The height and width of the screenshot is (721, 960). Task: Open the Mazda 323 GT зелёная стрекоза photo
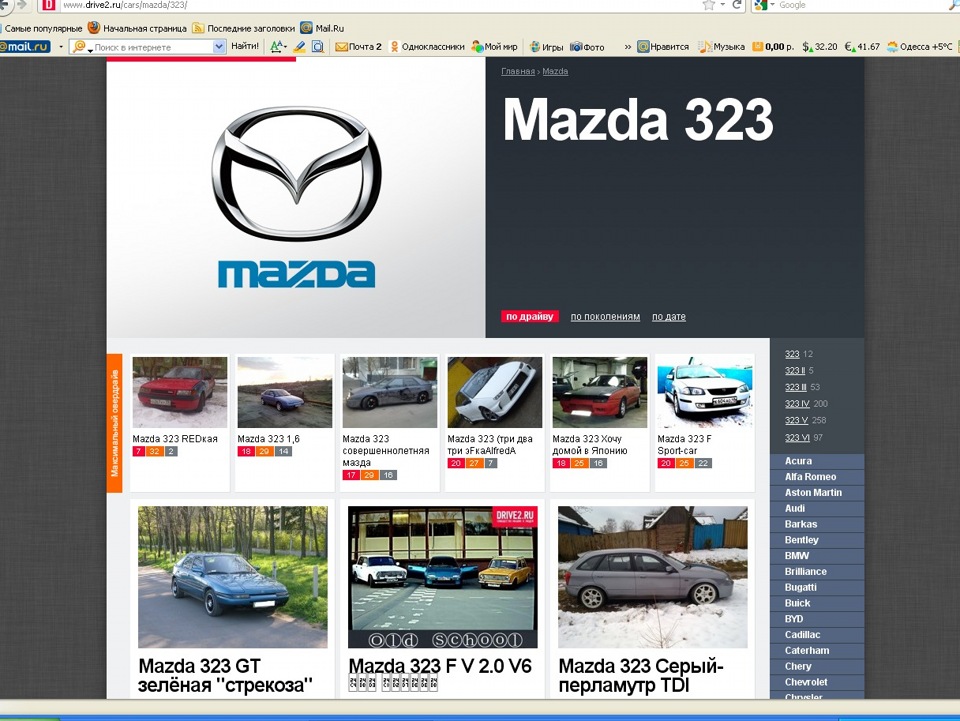coord(233,577)
